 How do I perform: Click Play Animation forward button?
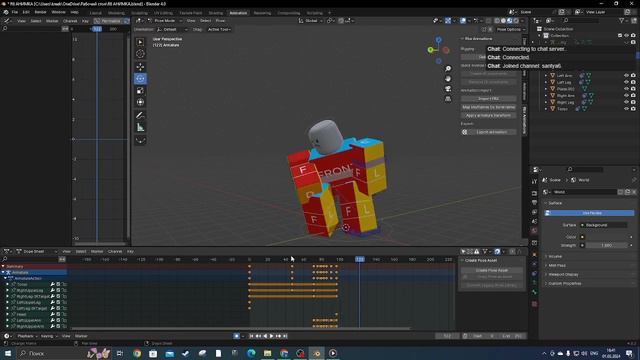point(271,336)
